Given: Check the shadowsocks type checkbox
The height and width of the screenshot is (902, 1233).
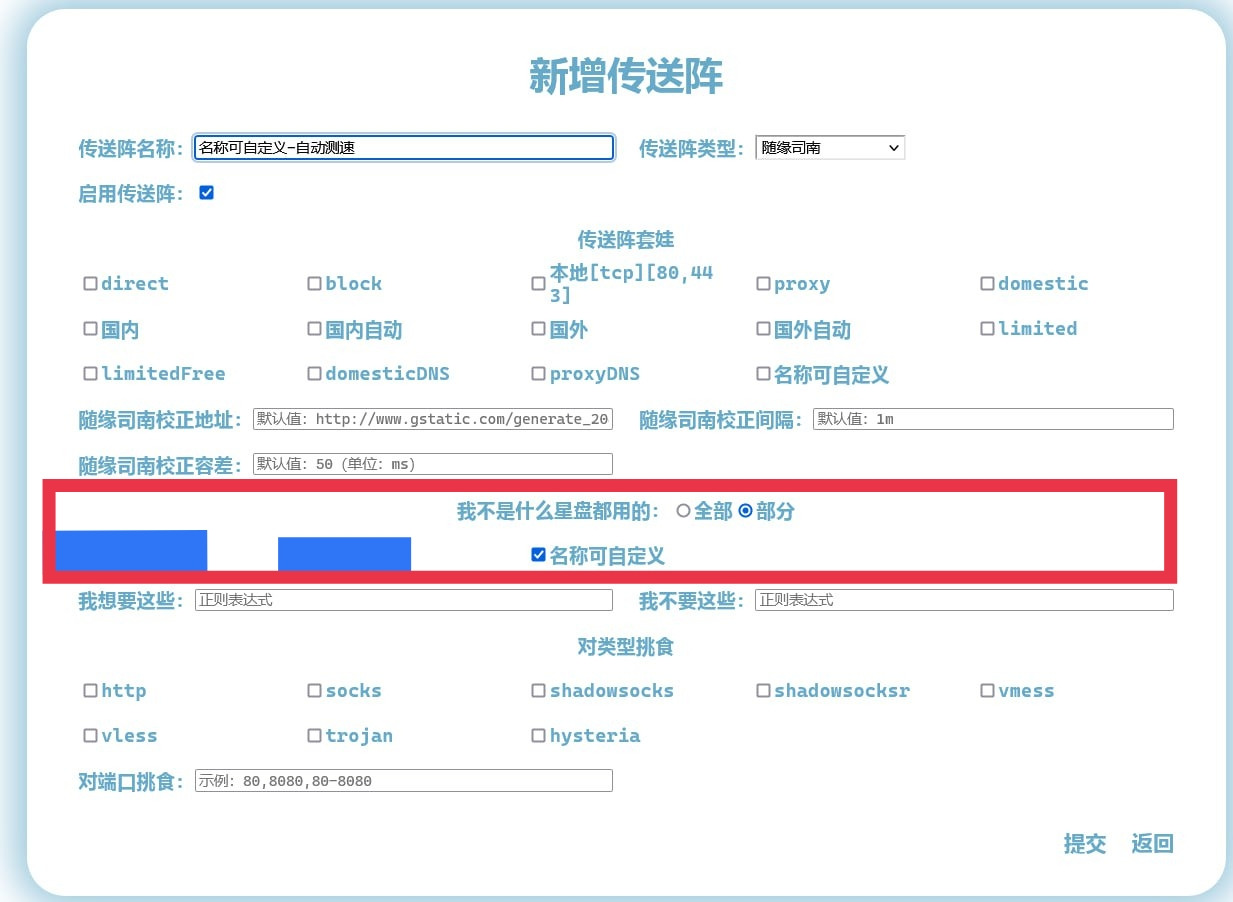Looking at the screenshot, I should pos(539,691).
